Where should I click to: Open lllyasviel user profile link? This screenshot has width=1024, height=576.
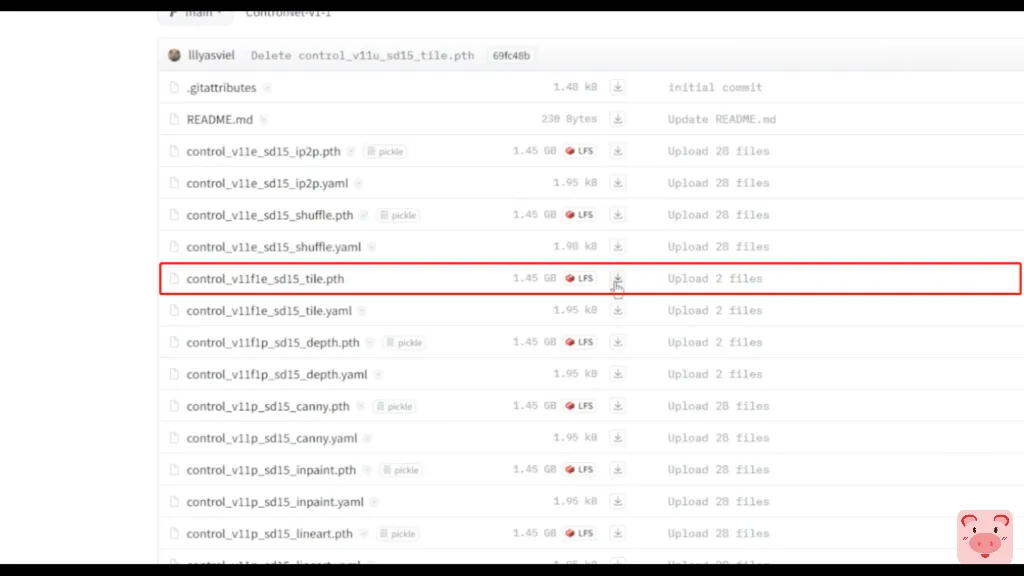click(211, 56)
